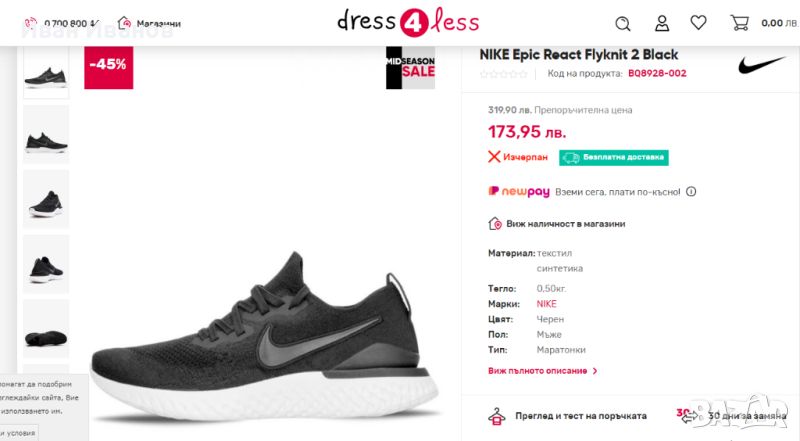Open the NIKE brand link
The height and width of the screenshot is (441, 800).
click(x=547, y=303)
